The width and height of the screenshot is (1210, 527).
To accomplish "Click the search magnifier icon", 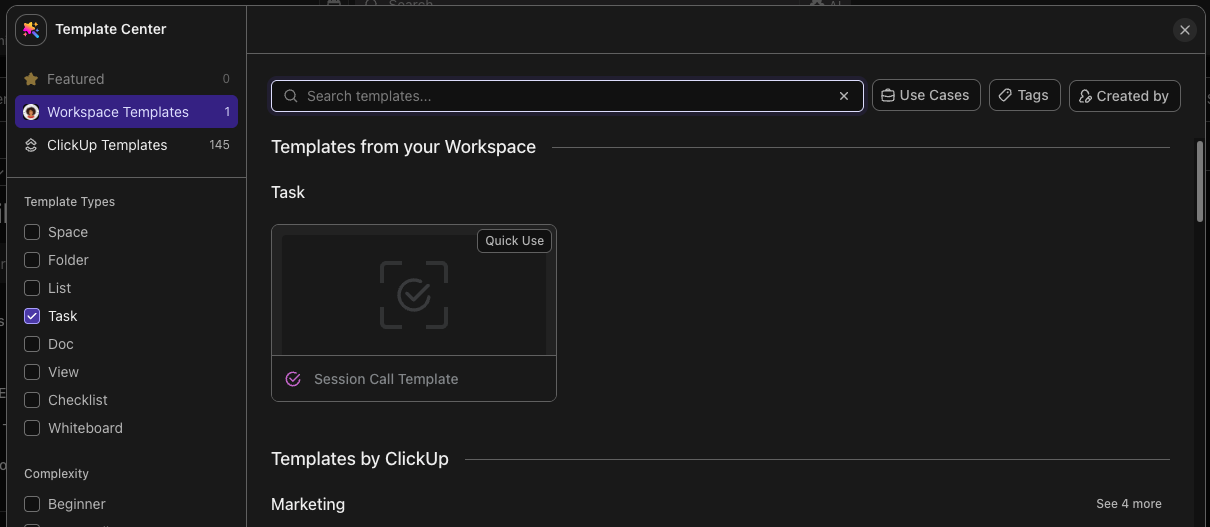I will point(291,96).
